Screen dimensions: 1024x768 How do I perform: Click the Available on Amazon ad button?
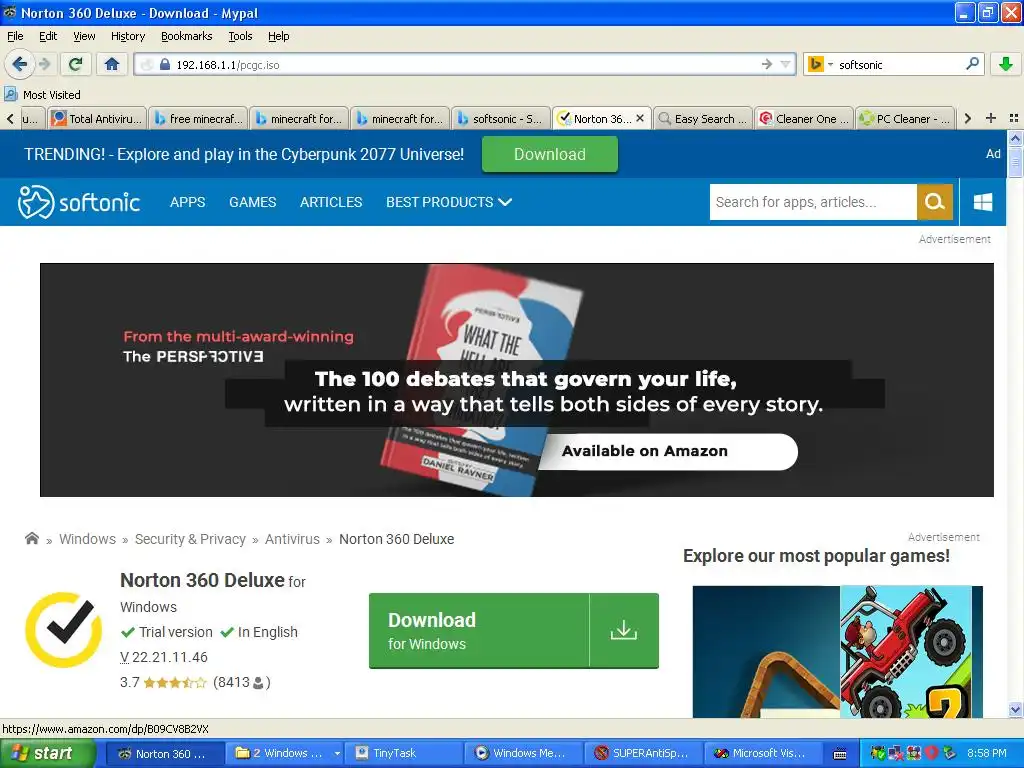tap(667, 451)
